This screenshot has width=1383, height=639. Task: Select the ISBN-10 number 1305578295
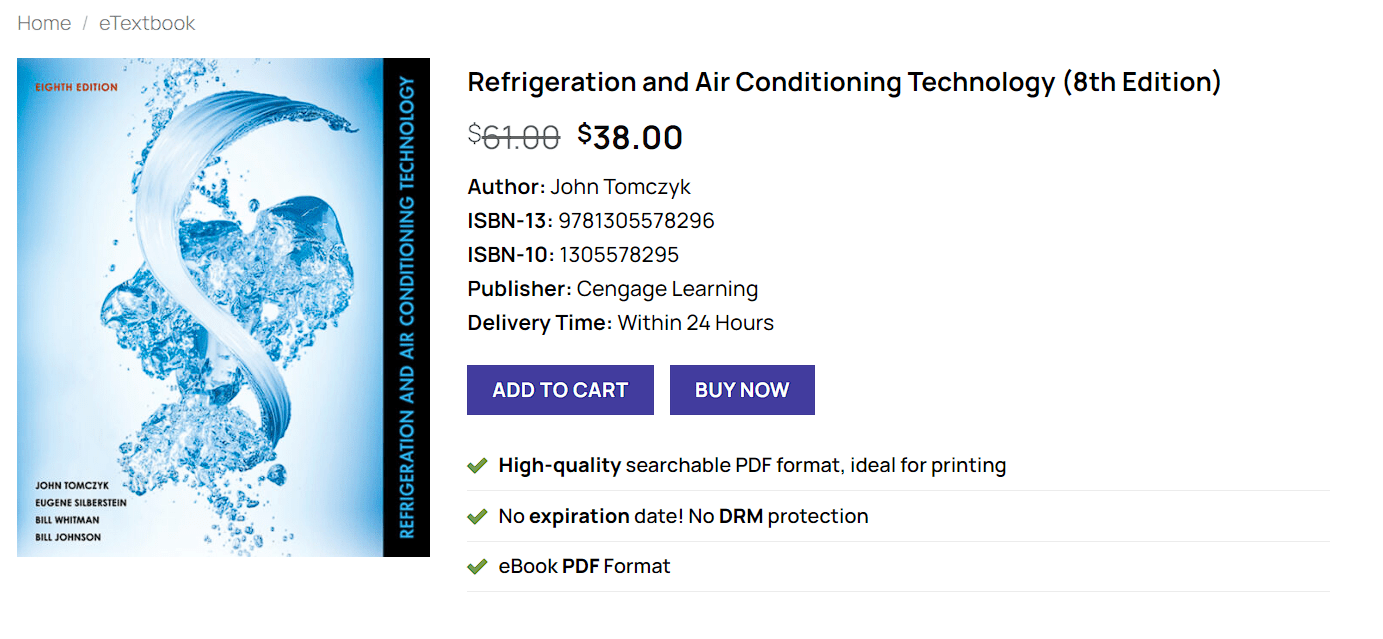[x=620, y=254]
